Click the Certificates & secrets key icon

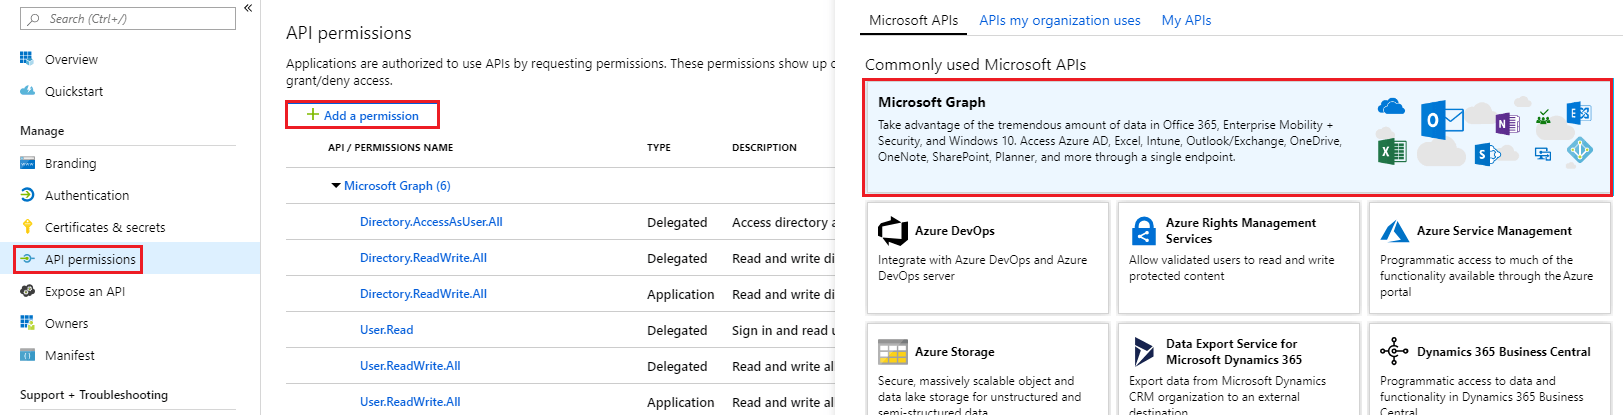[x=27, y=227]
